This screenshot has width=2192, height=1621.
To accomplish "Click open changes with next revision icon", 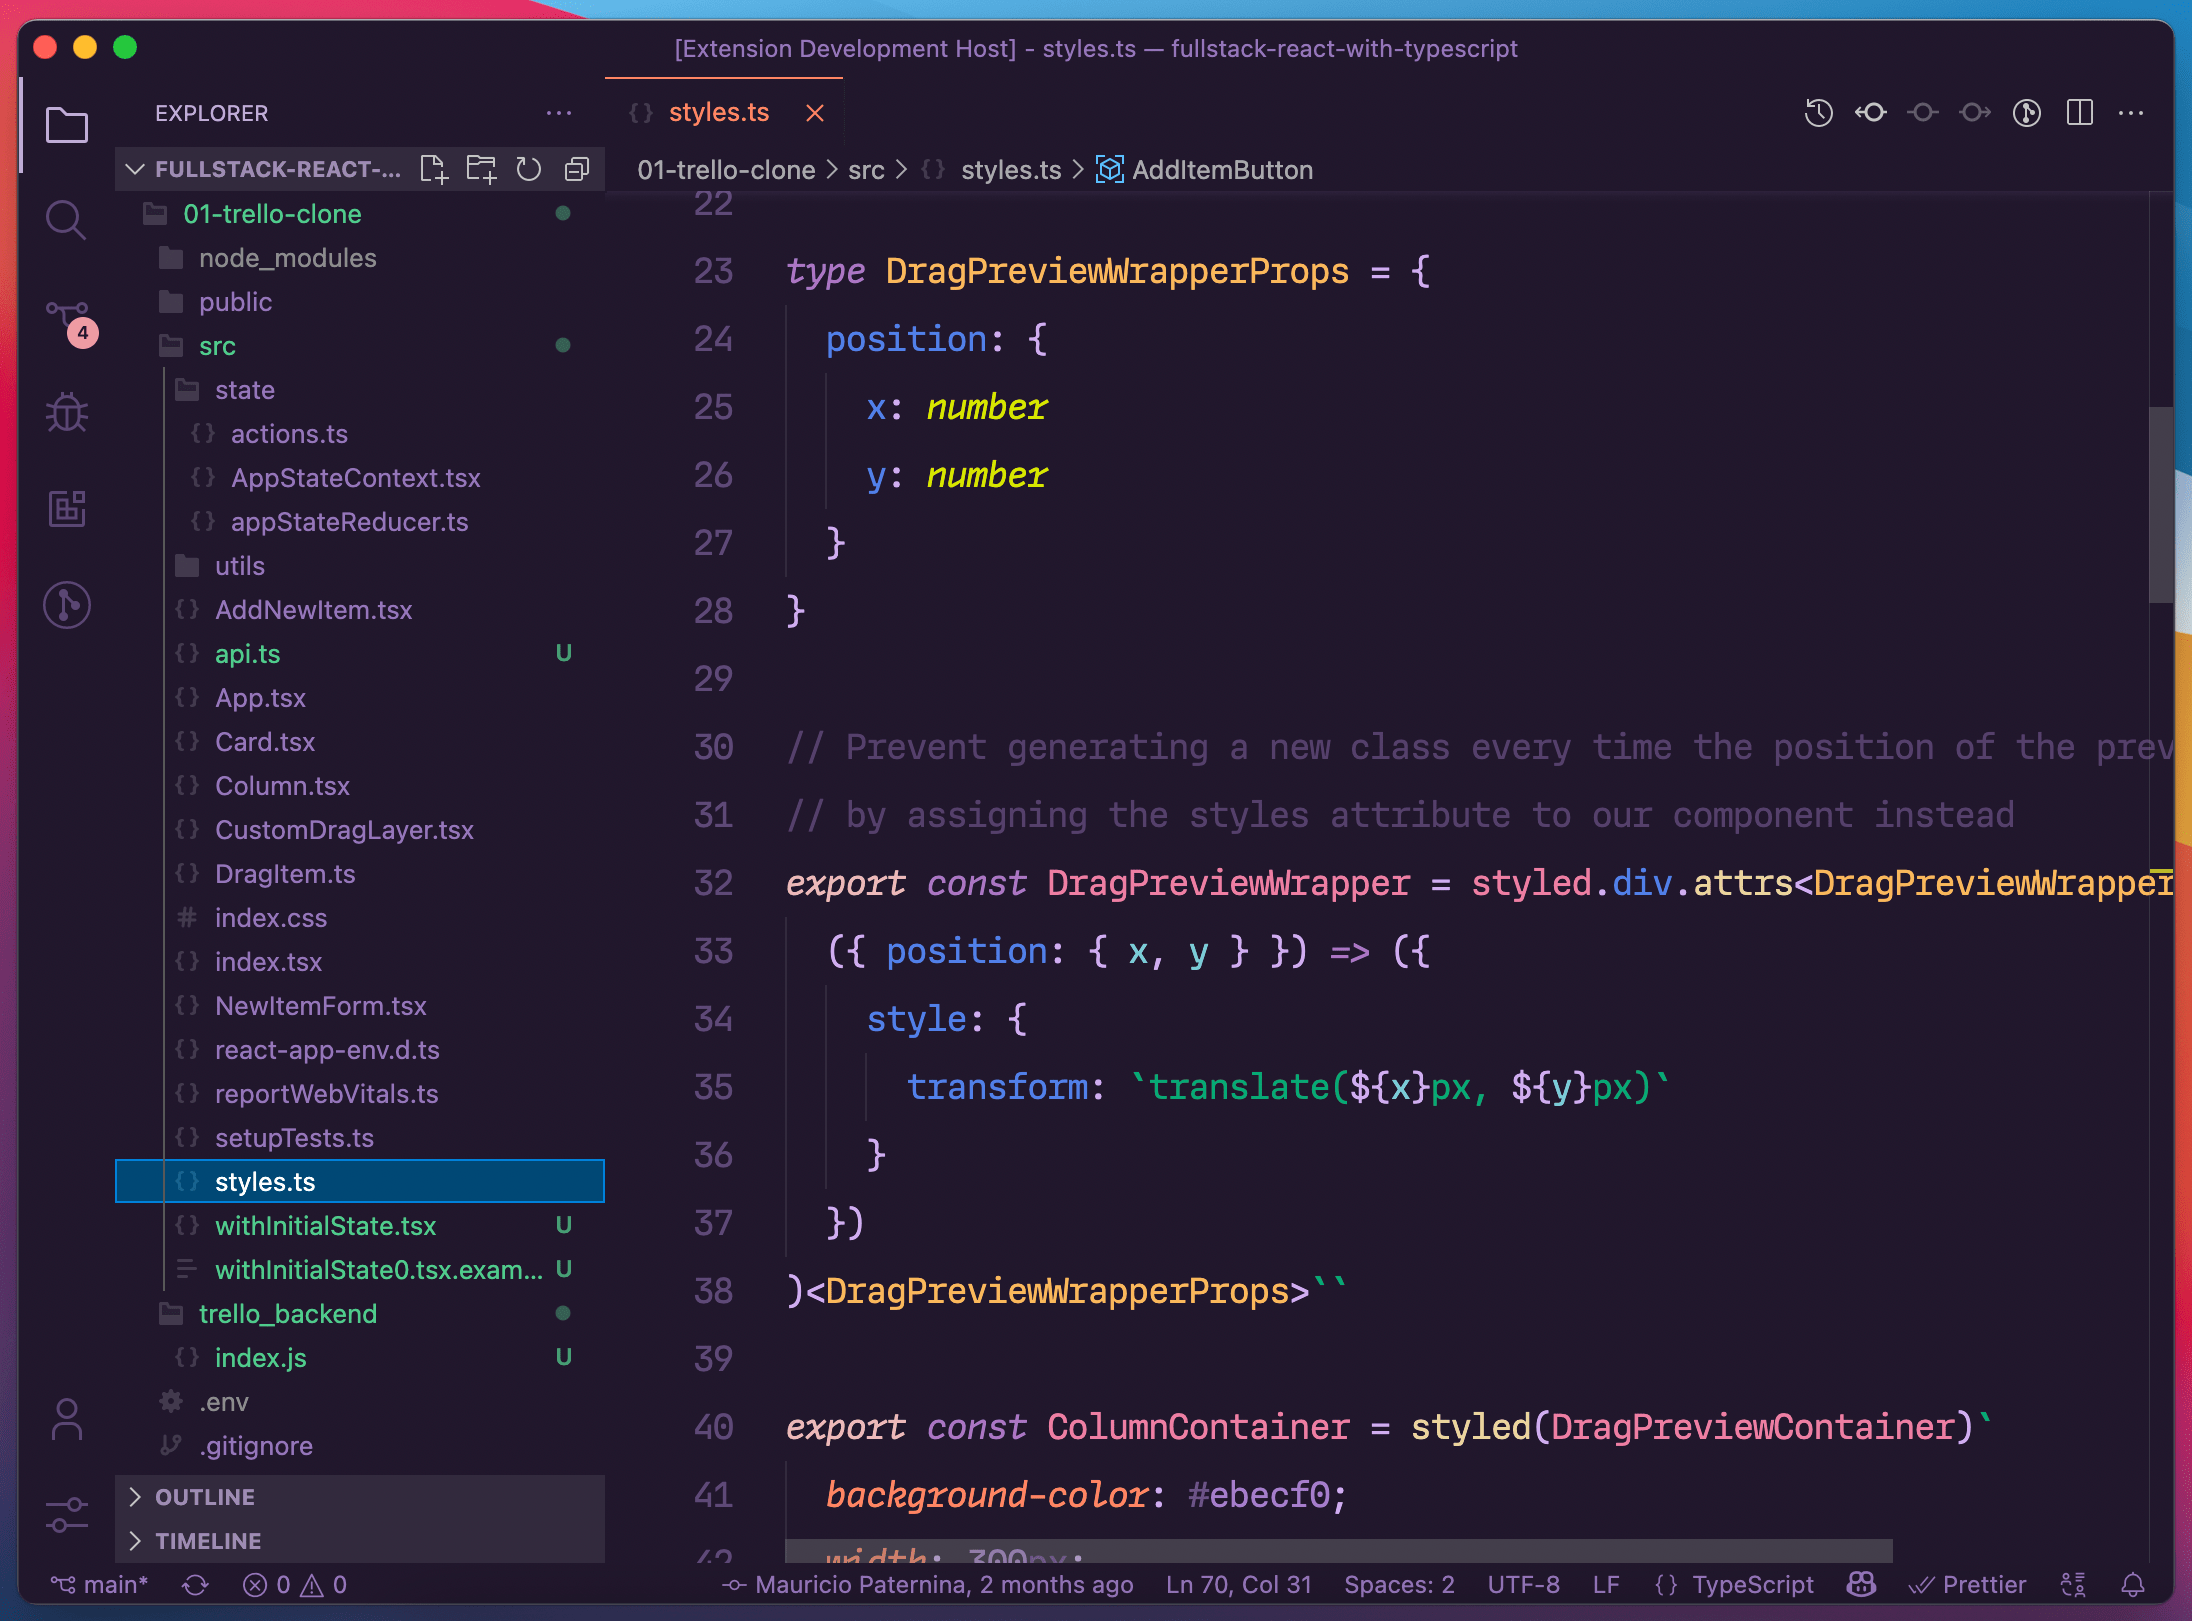I will click(1975, 113).
